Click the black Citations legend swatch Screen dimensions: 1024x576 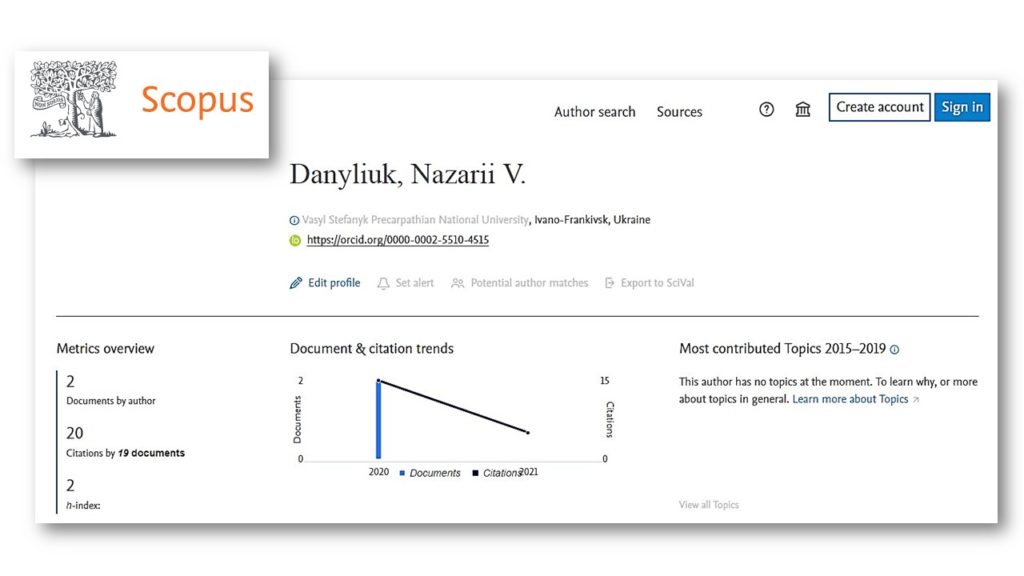475,473
